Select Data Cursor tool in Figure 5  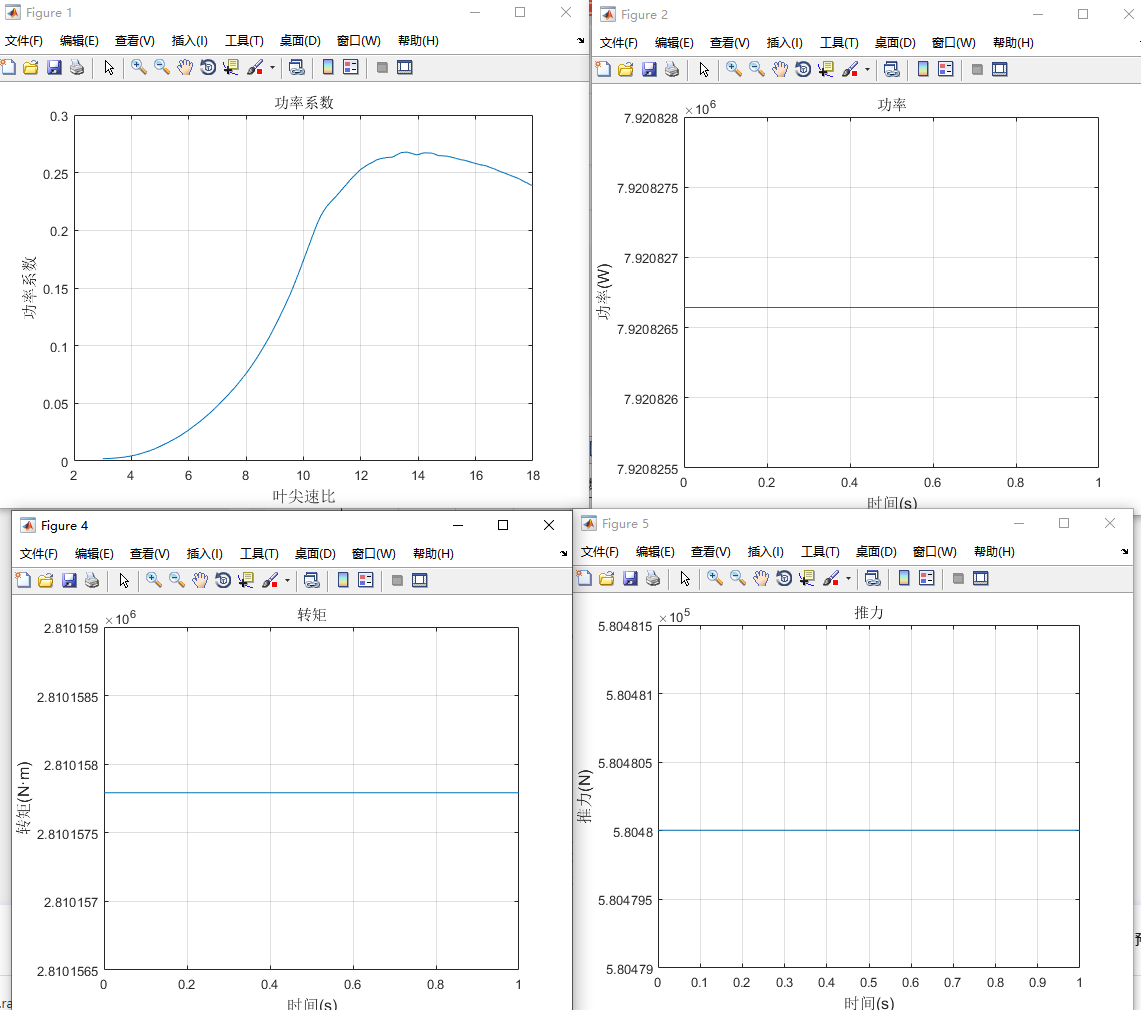(807, 578)
